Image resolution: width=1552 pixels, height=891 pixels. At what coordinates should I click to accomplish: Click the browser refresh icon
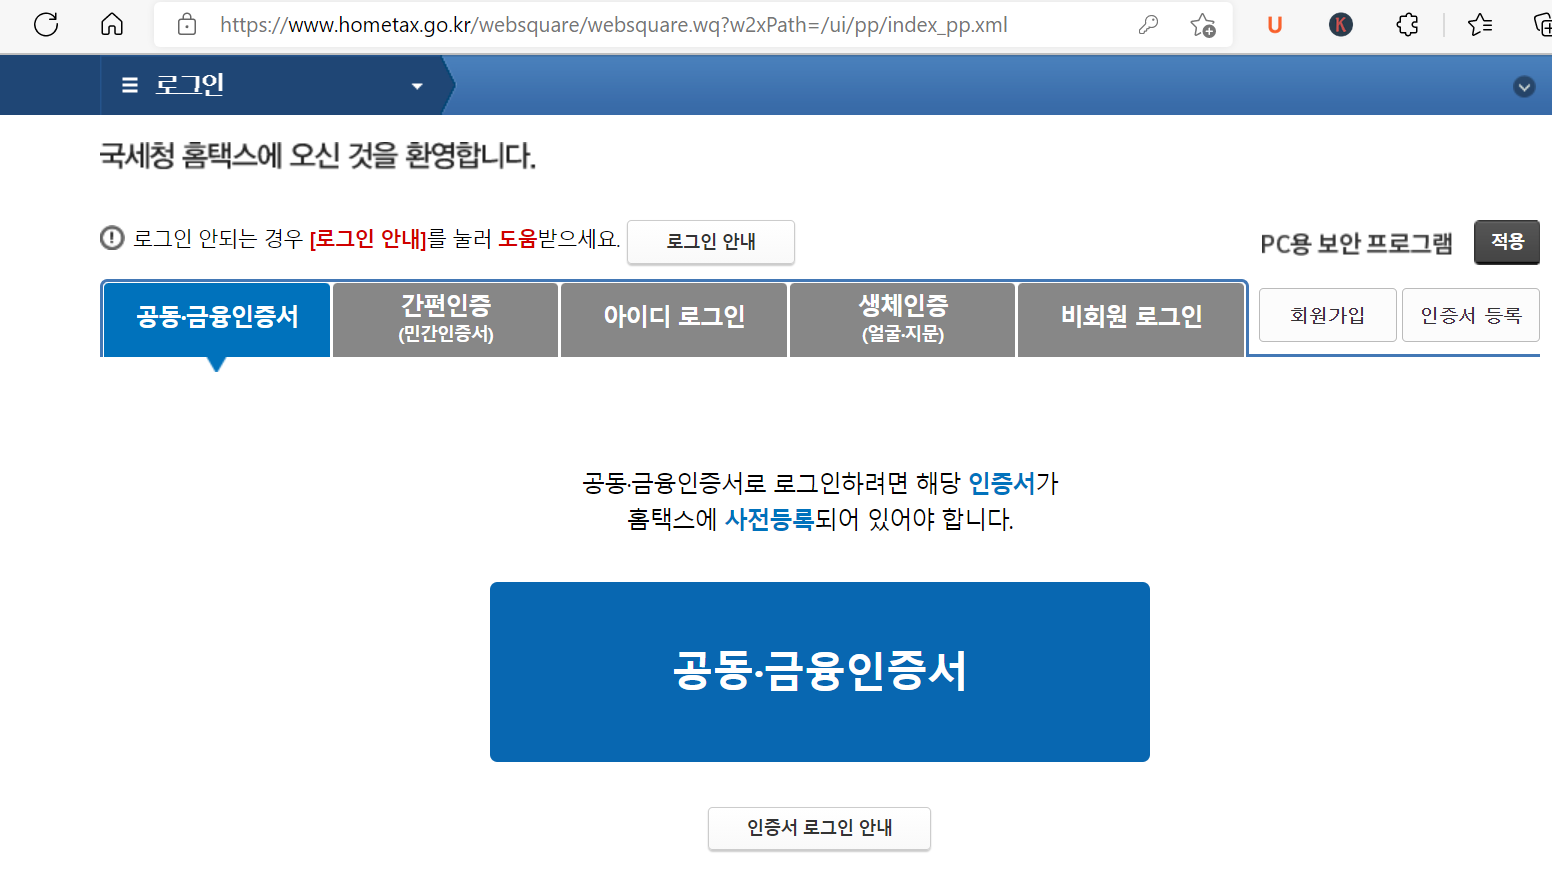46,24
